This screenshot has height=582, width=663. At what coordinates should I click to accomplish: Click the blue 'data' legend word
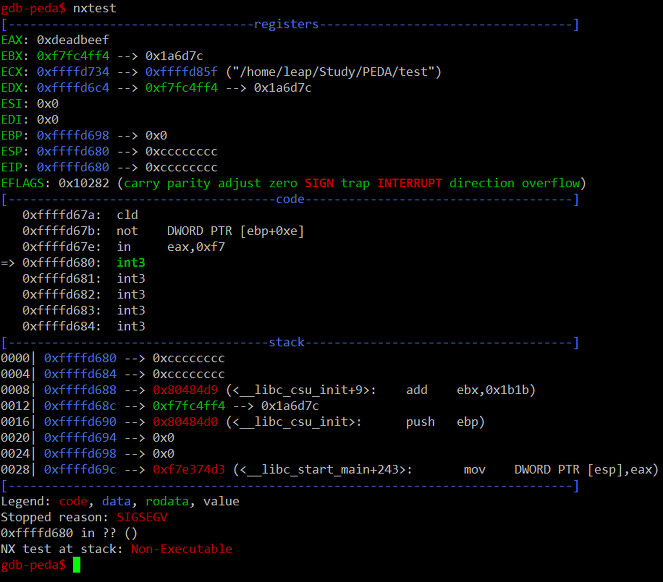click(116, 502)
